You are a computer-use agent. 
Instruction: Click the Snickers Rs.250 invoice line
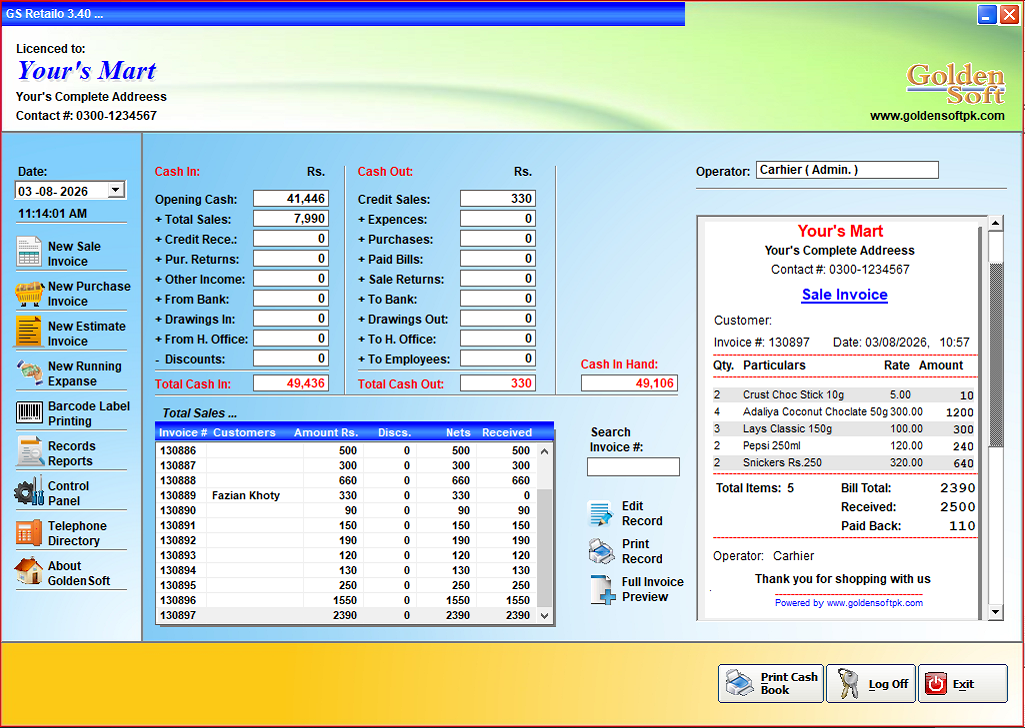point(844,463)
